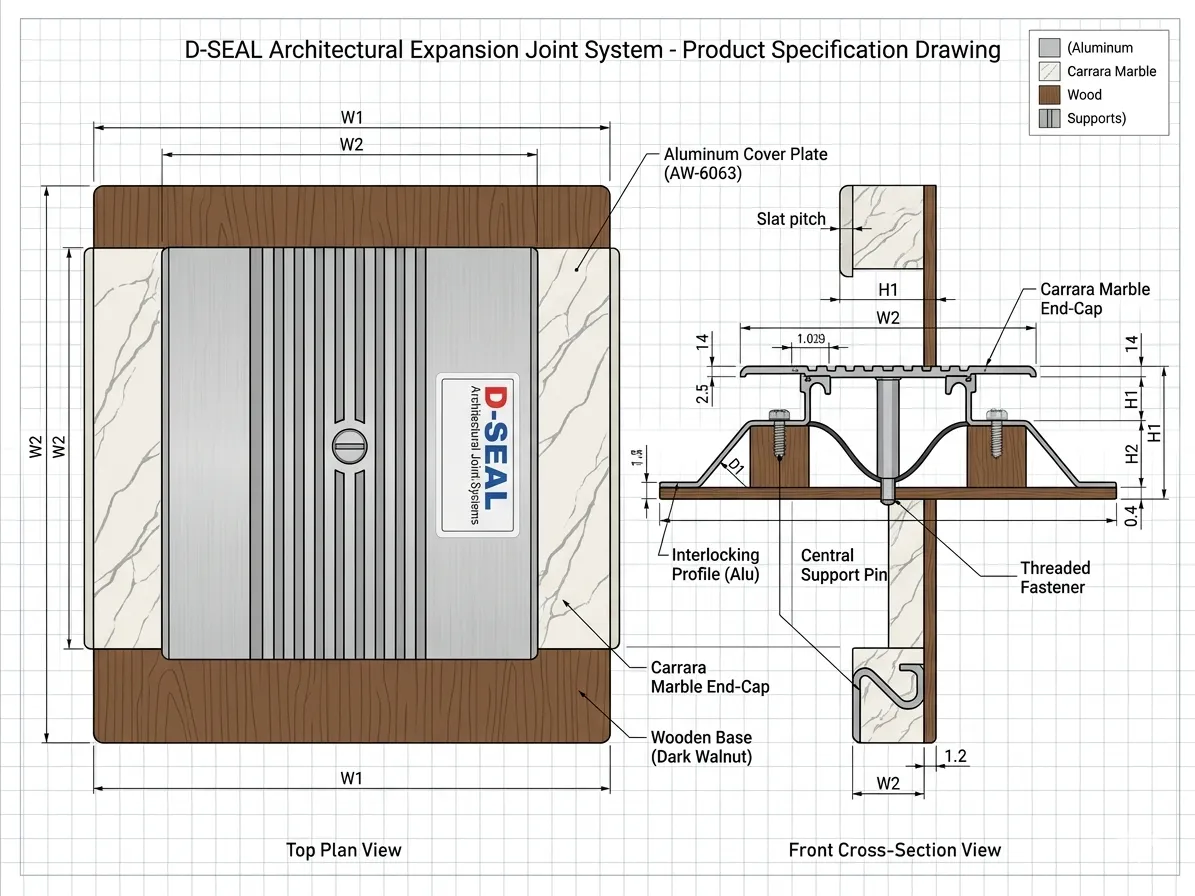1195x896 pixels.
Task: Click the 1.2 dimension value
Action: 956,756
